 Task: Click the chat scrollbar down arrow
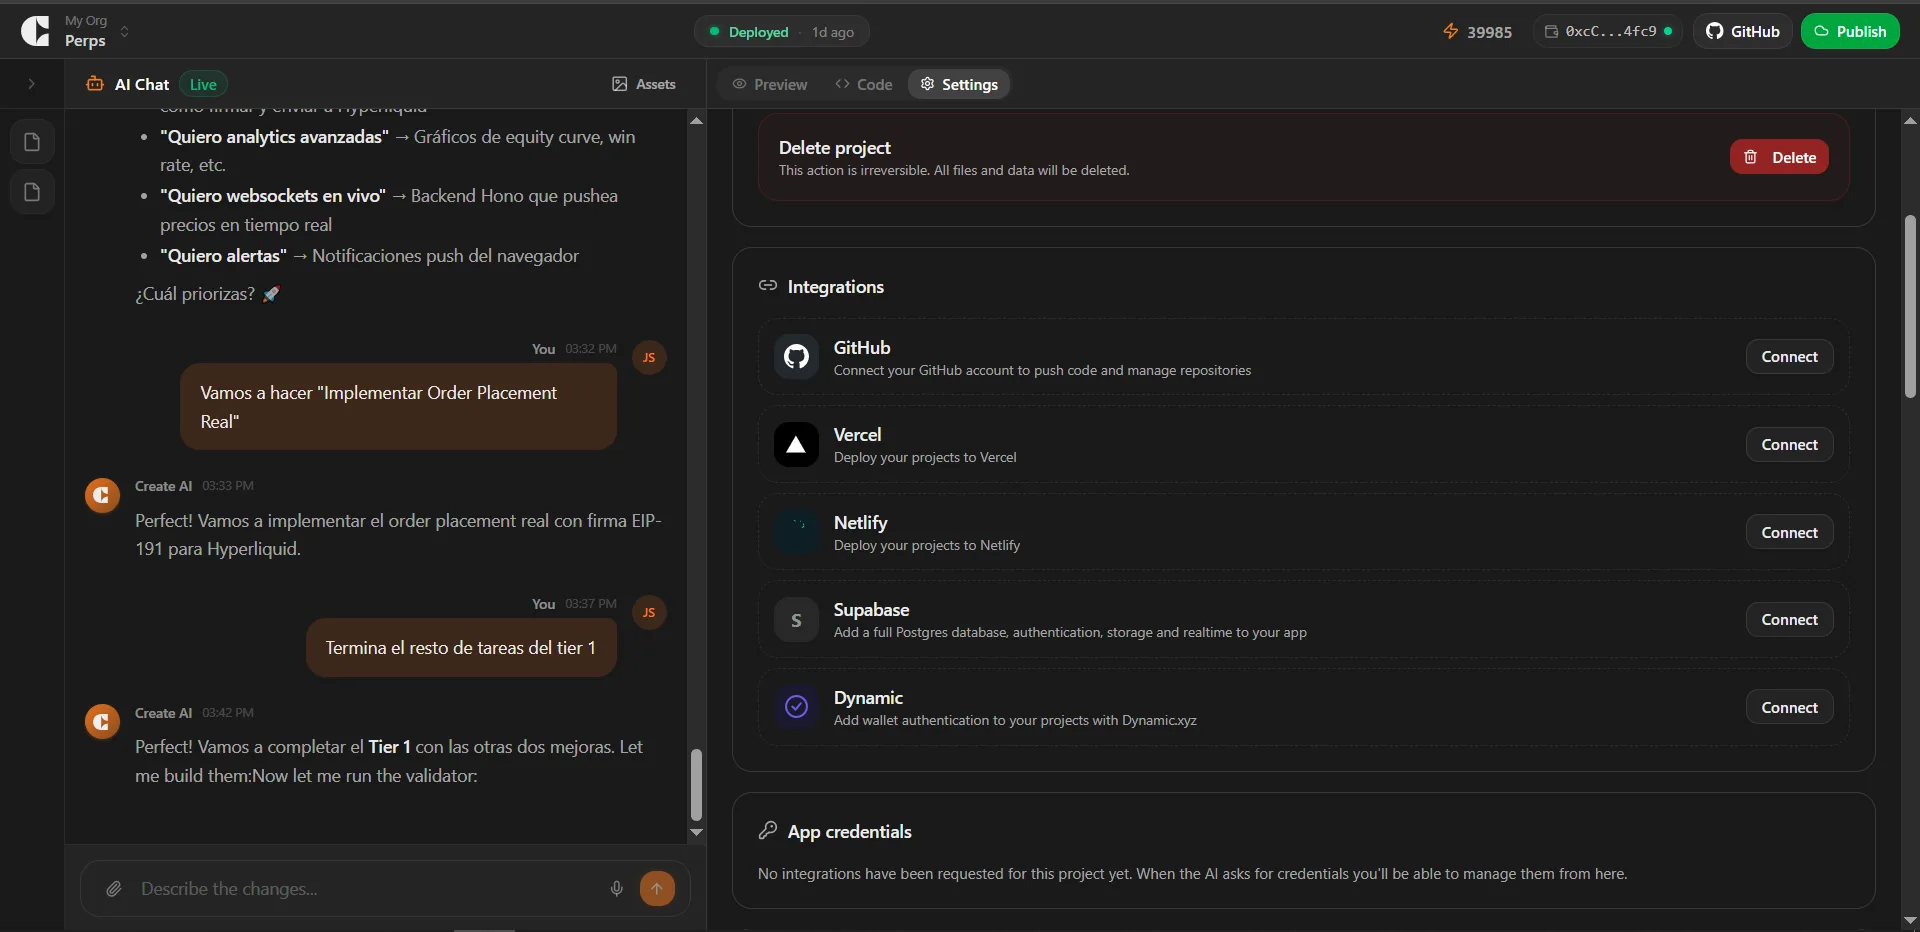(x=697, y=832)
